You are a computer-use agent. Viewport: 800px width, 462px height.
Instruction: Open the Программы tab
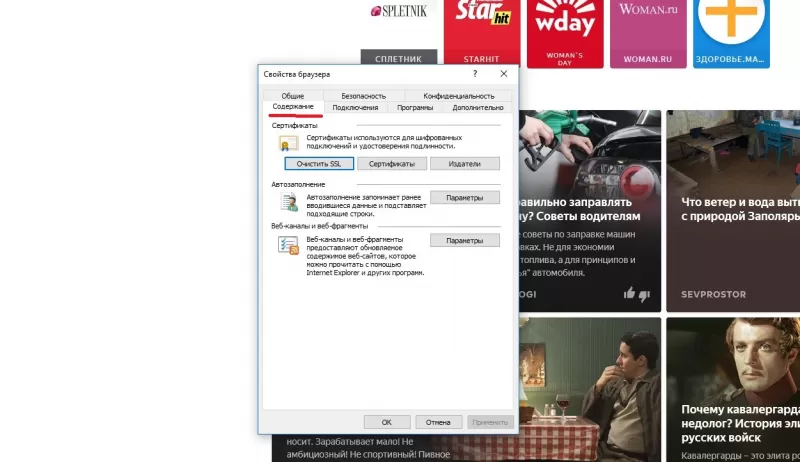[415, 108]
